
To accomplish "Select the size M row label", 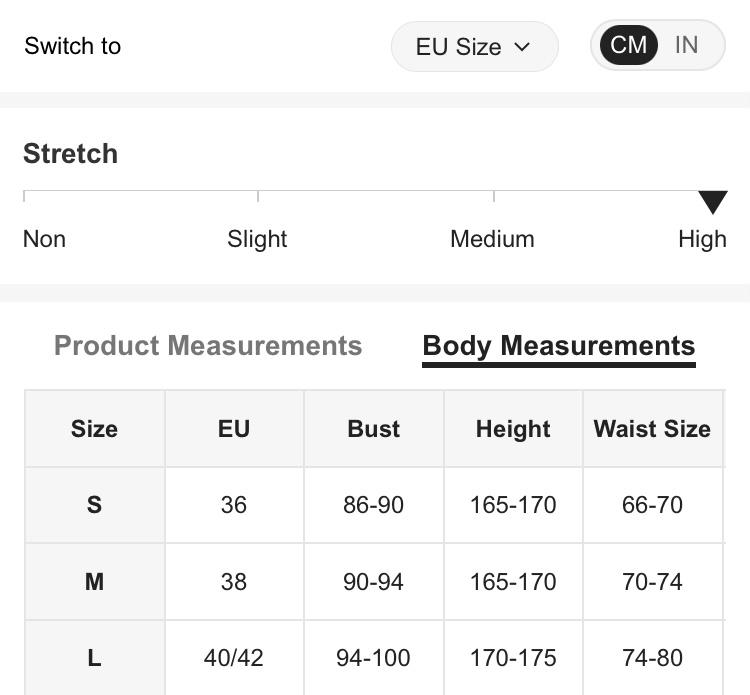I will tap(94, 581).
